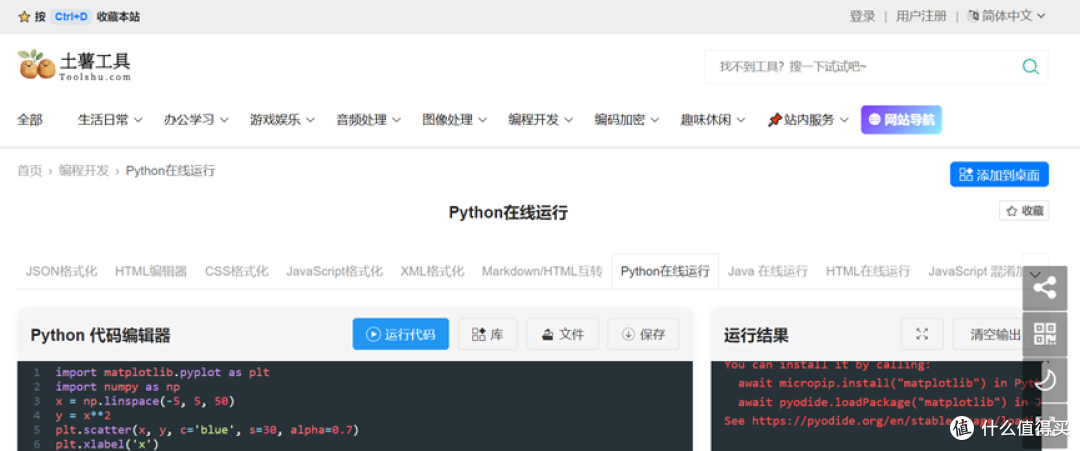The height and width of the screenshot is (451, 1080).
Task: Open the 简体中文 language dropdown
Action: coord(1006,16)
